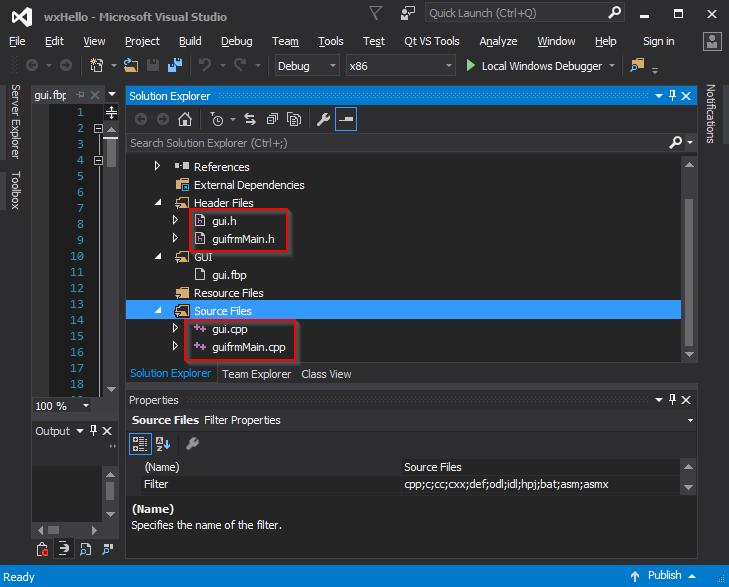Click the Redo toolbar icon
The width and height of the screenshot is (729, 587).
(240, 66)
